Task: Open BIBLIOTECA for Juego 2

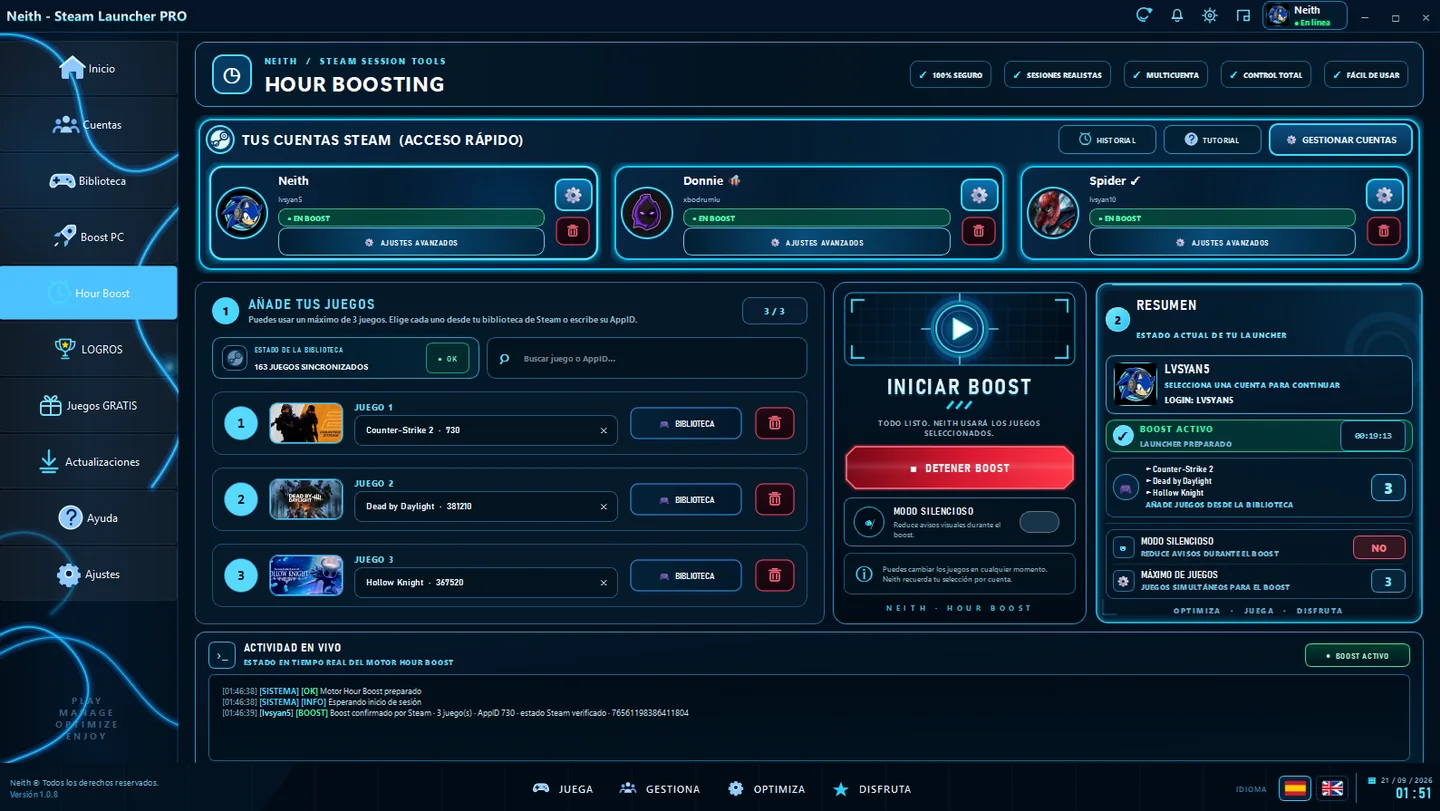Action: (x=686, y=499)
